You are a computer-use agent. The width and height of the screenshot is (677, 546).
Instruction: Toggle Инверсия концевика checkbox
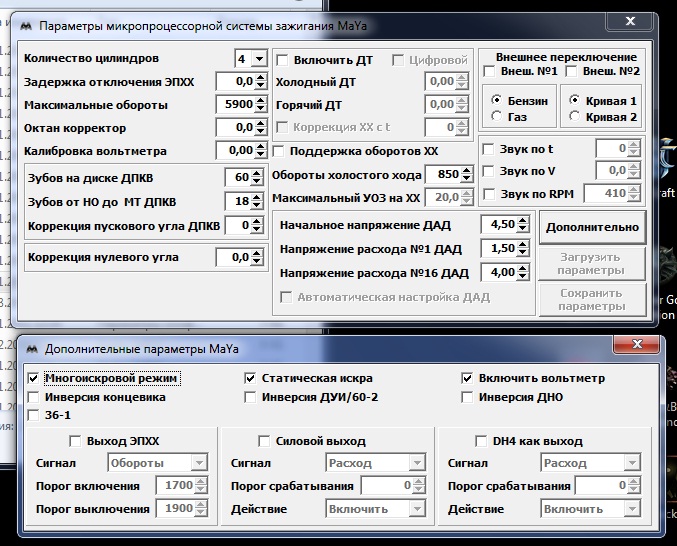point(33,397)
